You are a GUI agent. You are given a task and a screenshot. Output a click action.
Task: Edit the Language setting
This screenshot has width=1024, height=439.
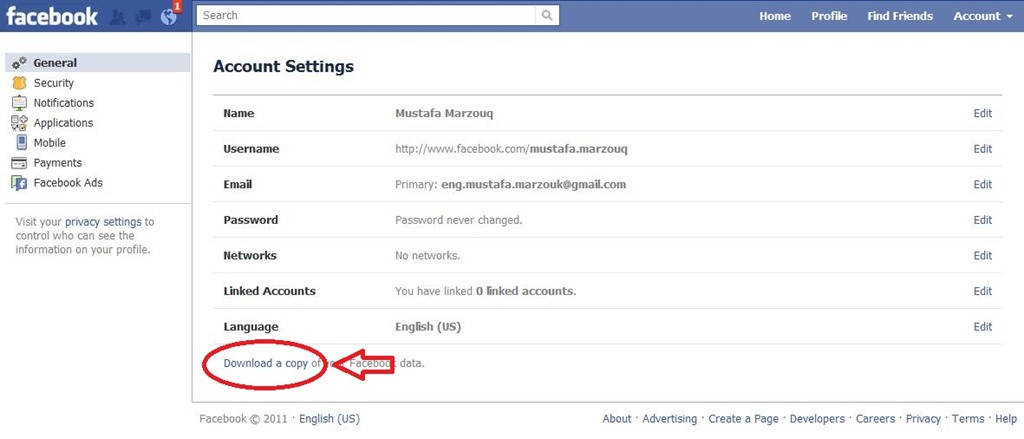(982, 327)
